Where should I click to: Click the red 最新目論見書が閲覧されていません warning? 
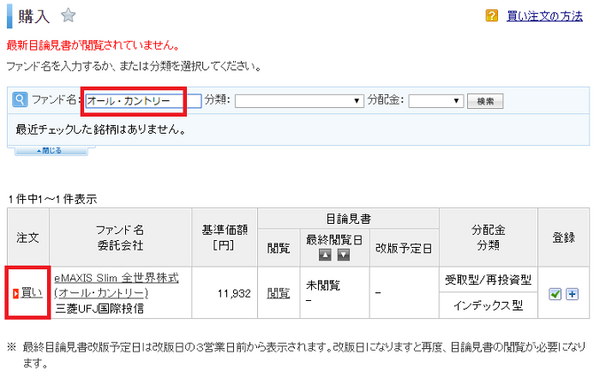click(x=93, y=46)
